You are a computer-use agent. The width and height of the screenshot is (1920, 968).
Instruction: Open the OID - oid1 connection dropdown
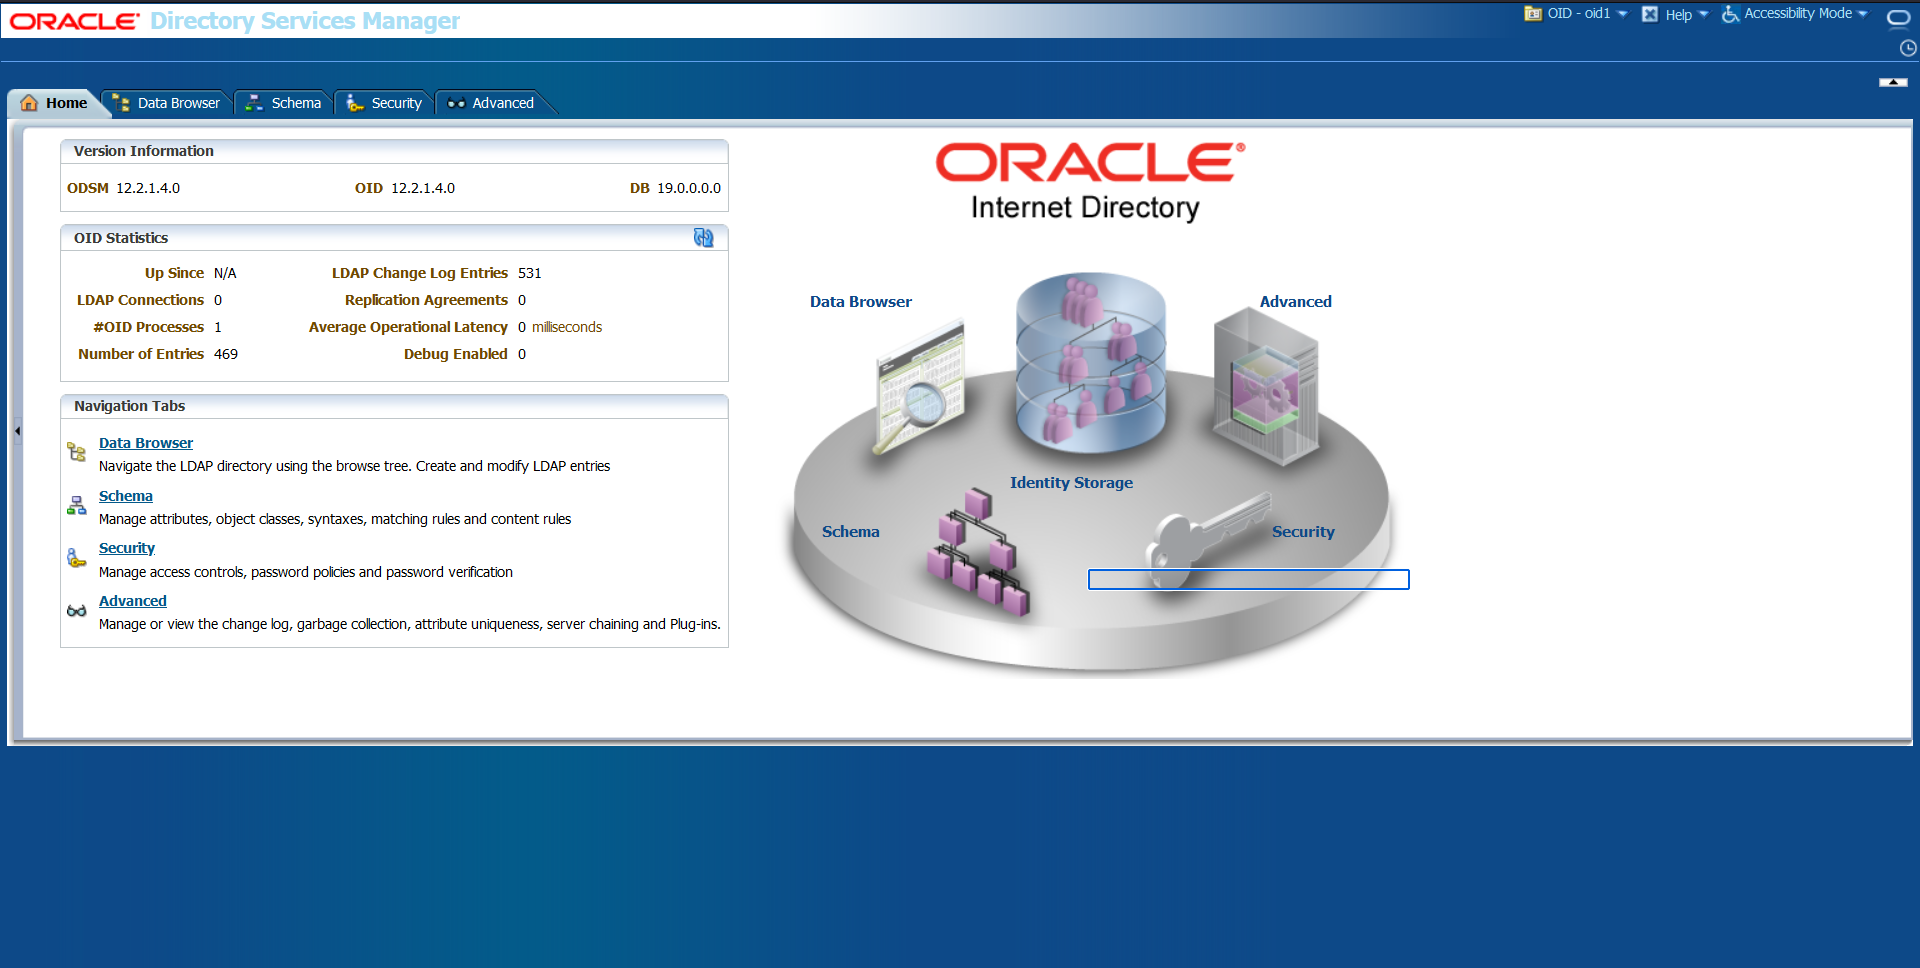coord(1577,14)
